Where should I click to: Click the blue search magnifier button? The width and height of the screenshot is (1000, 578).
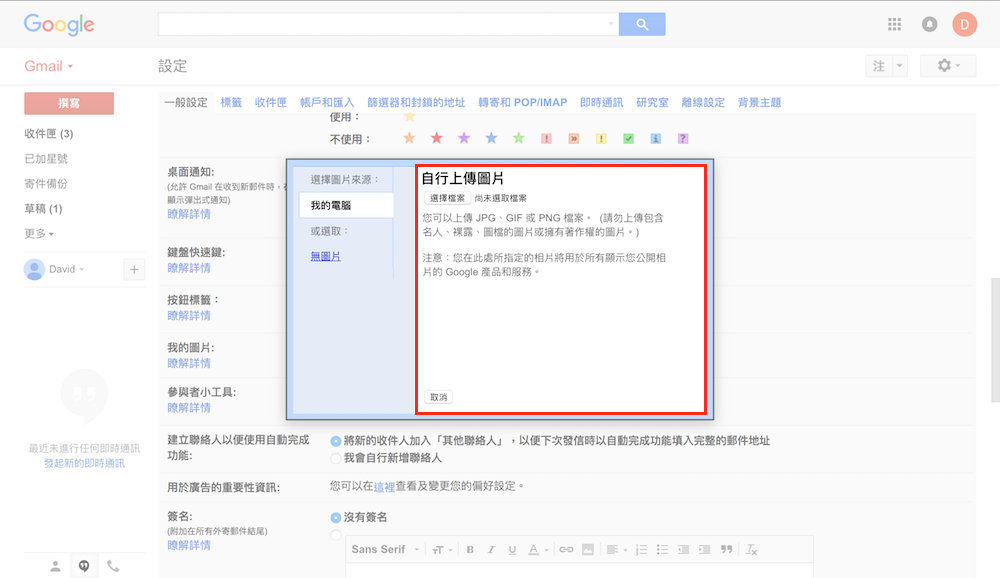[642, 24]
